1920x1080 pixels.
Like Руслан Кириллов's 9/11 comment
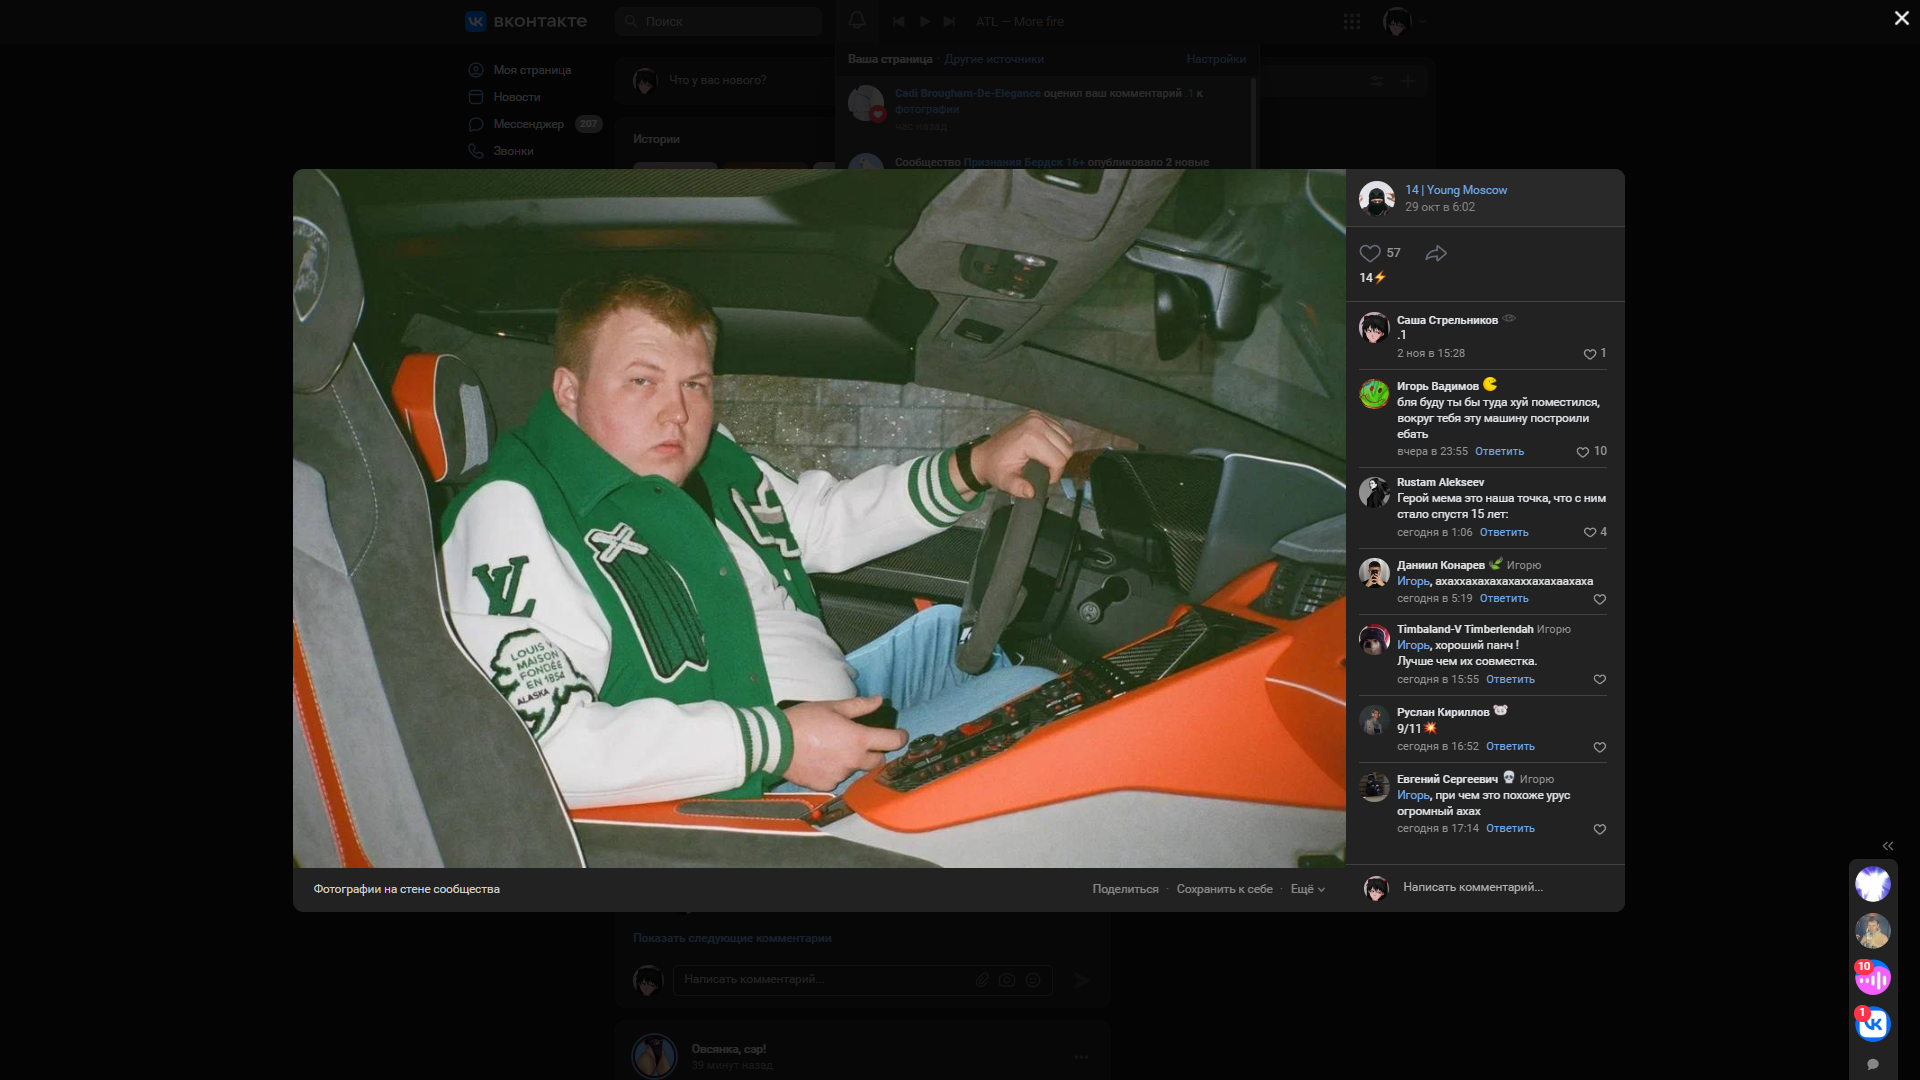point(1599,746)
